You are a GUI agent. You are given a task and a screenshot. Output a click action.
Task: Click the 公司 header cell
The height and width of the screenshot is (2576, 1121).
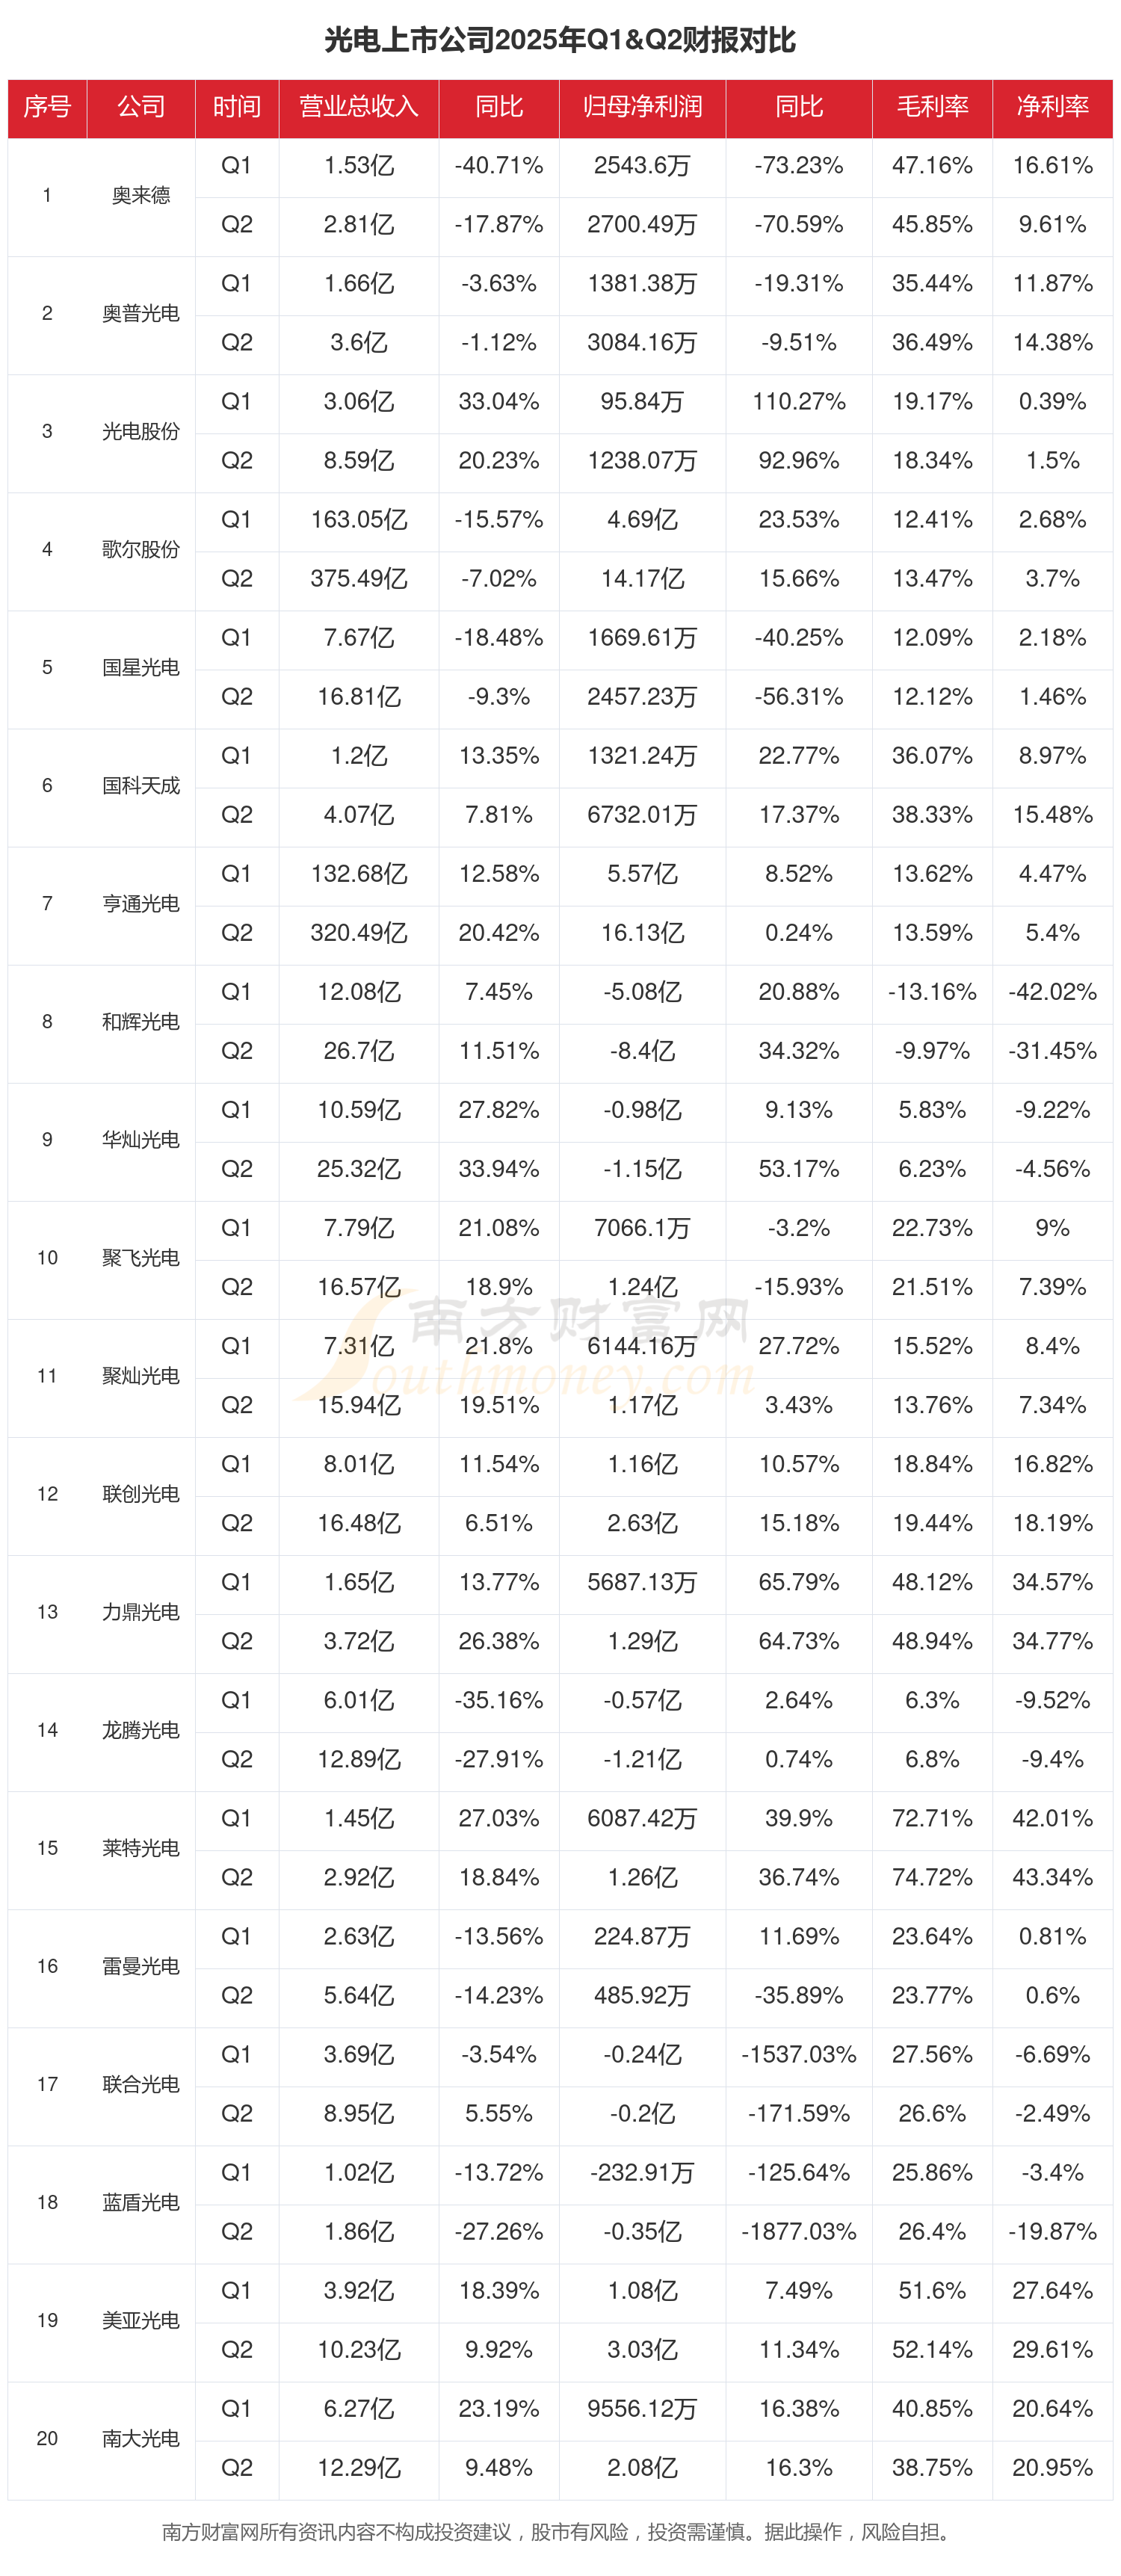pyautogui.click(x=140, y=107)
